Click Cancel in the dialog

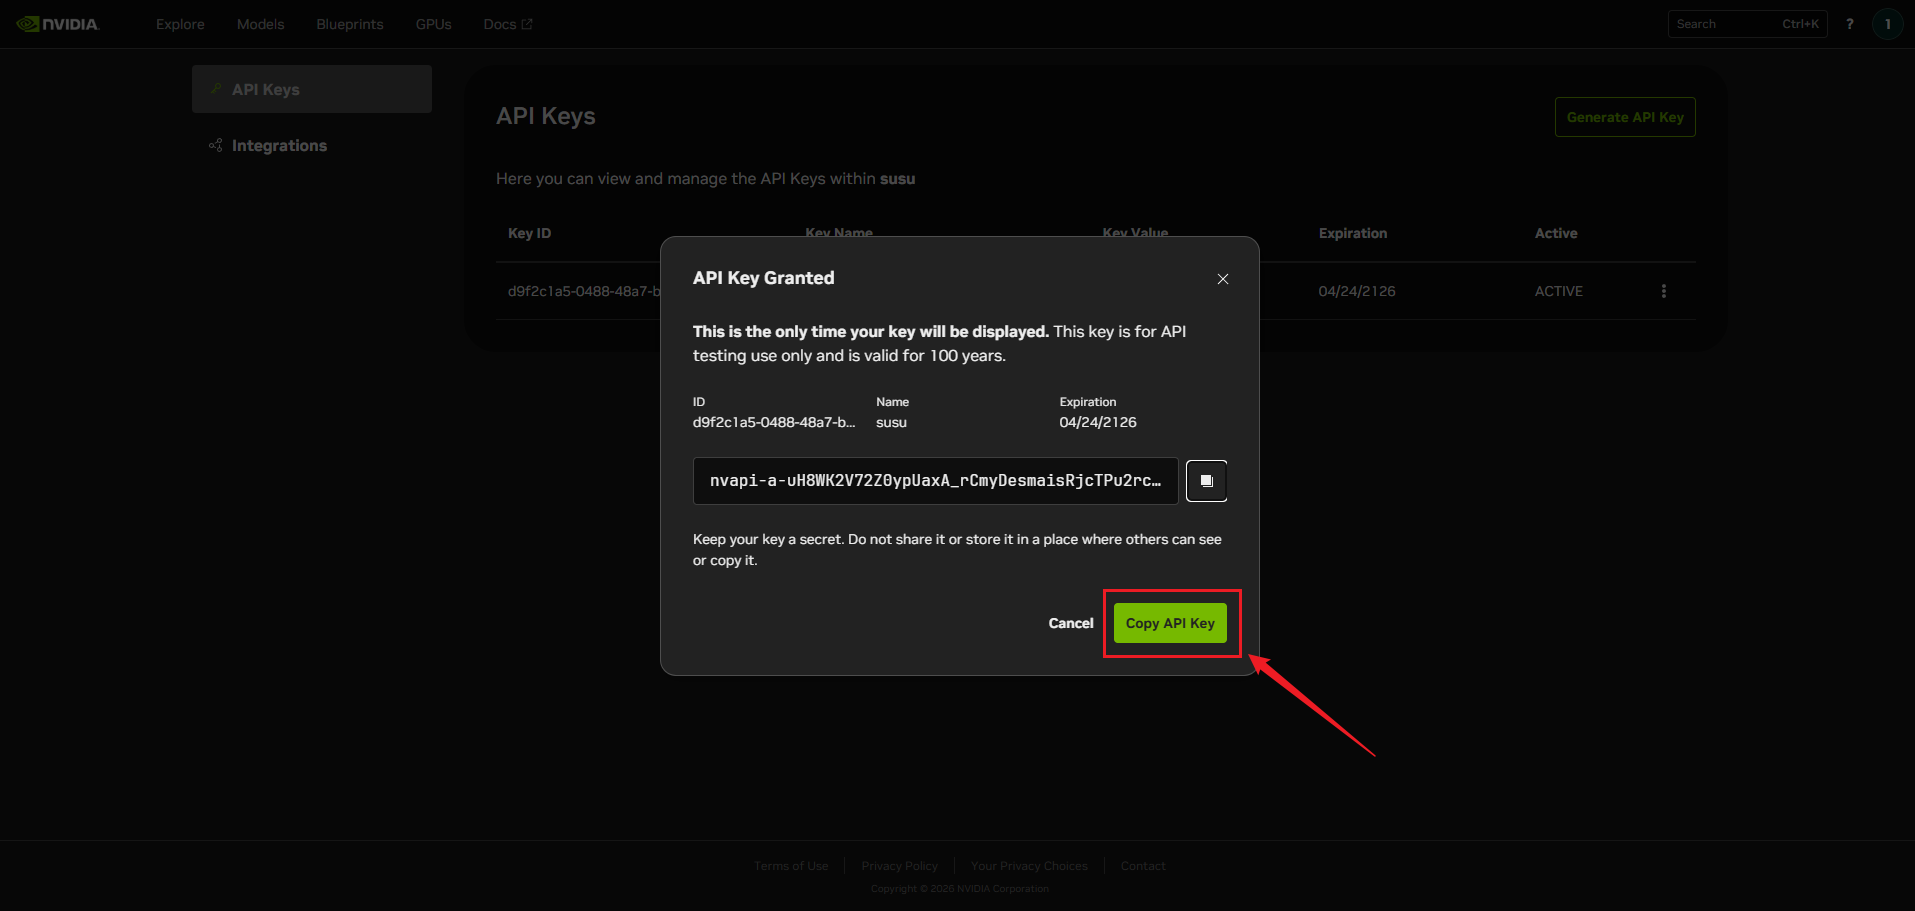(x=1070, y=623)
